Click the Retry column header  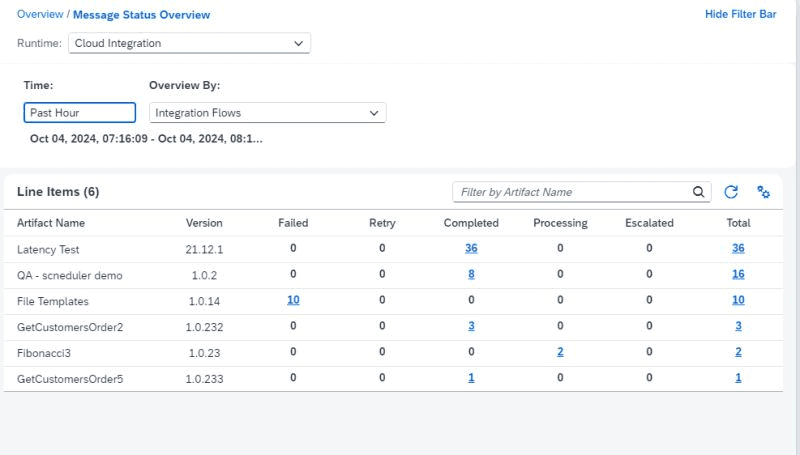pos(382,223)
